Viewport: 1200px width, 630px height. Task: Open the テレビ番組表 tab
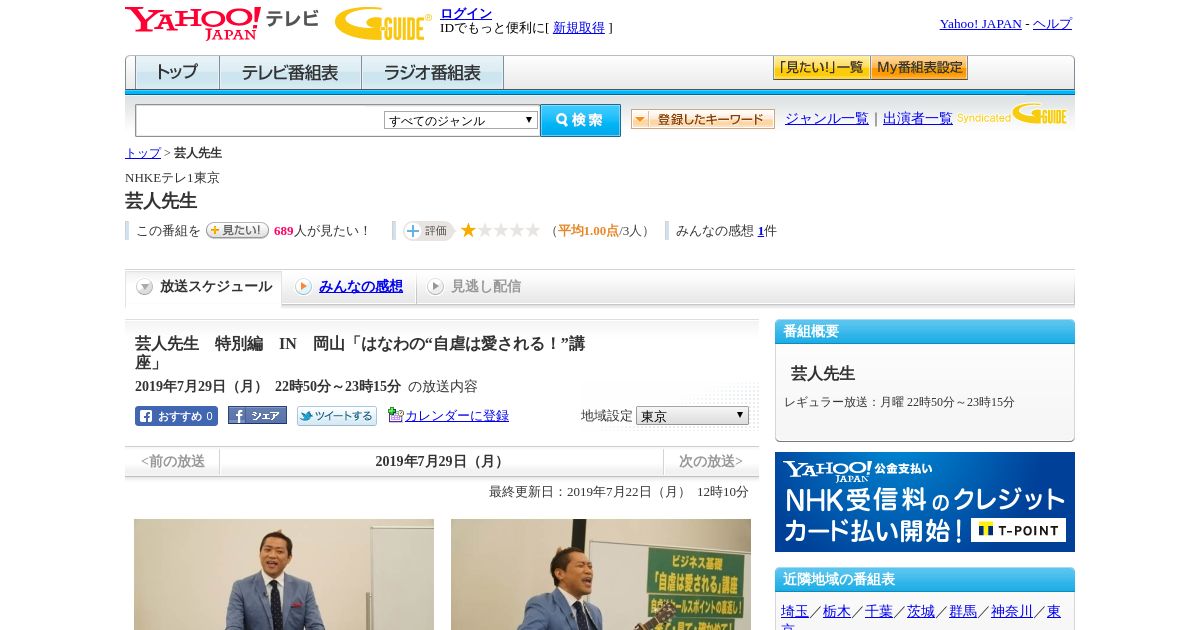290,73
